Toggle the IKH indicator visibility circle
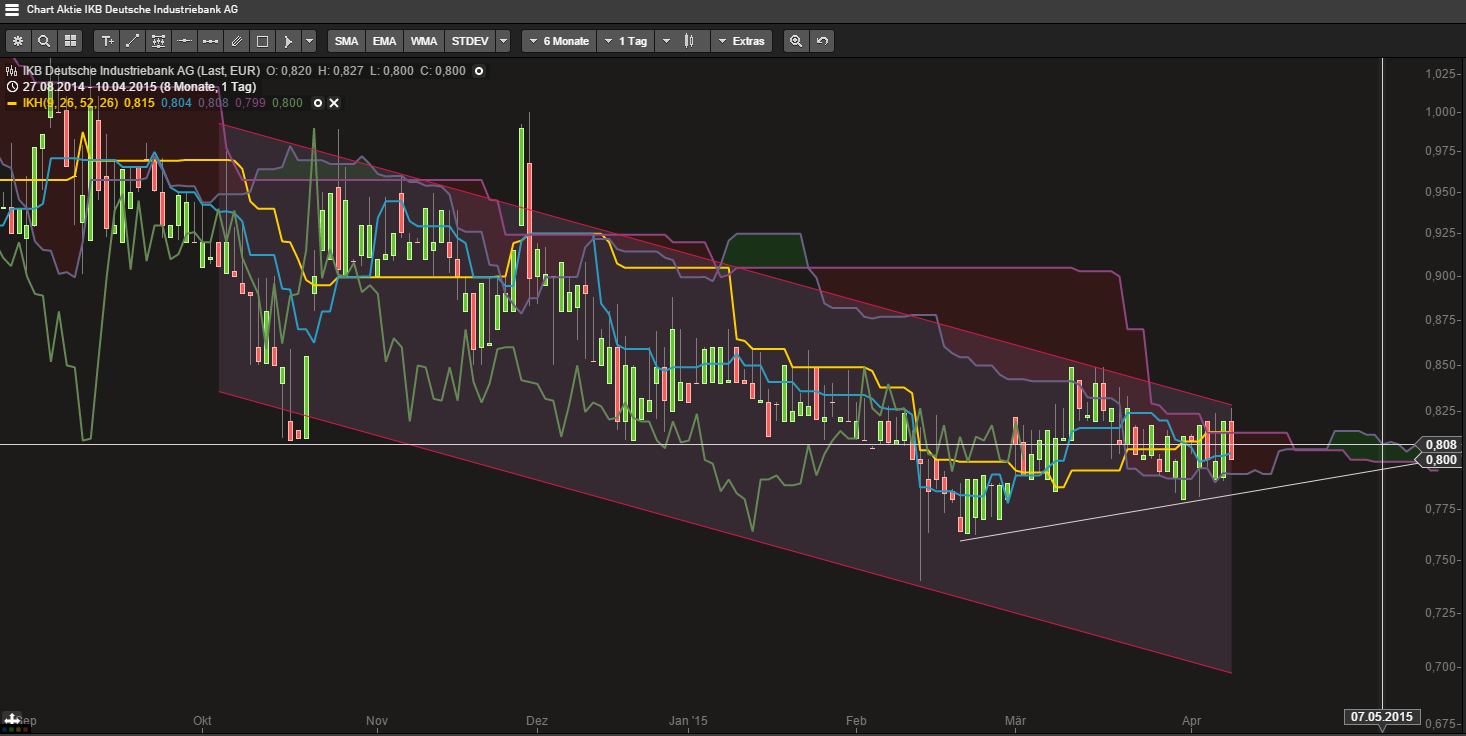This screenshot has height=736, width=1466. tap(317, 102)
